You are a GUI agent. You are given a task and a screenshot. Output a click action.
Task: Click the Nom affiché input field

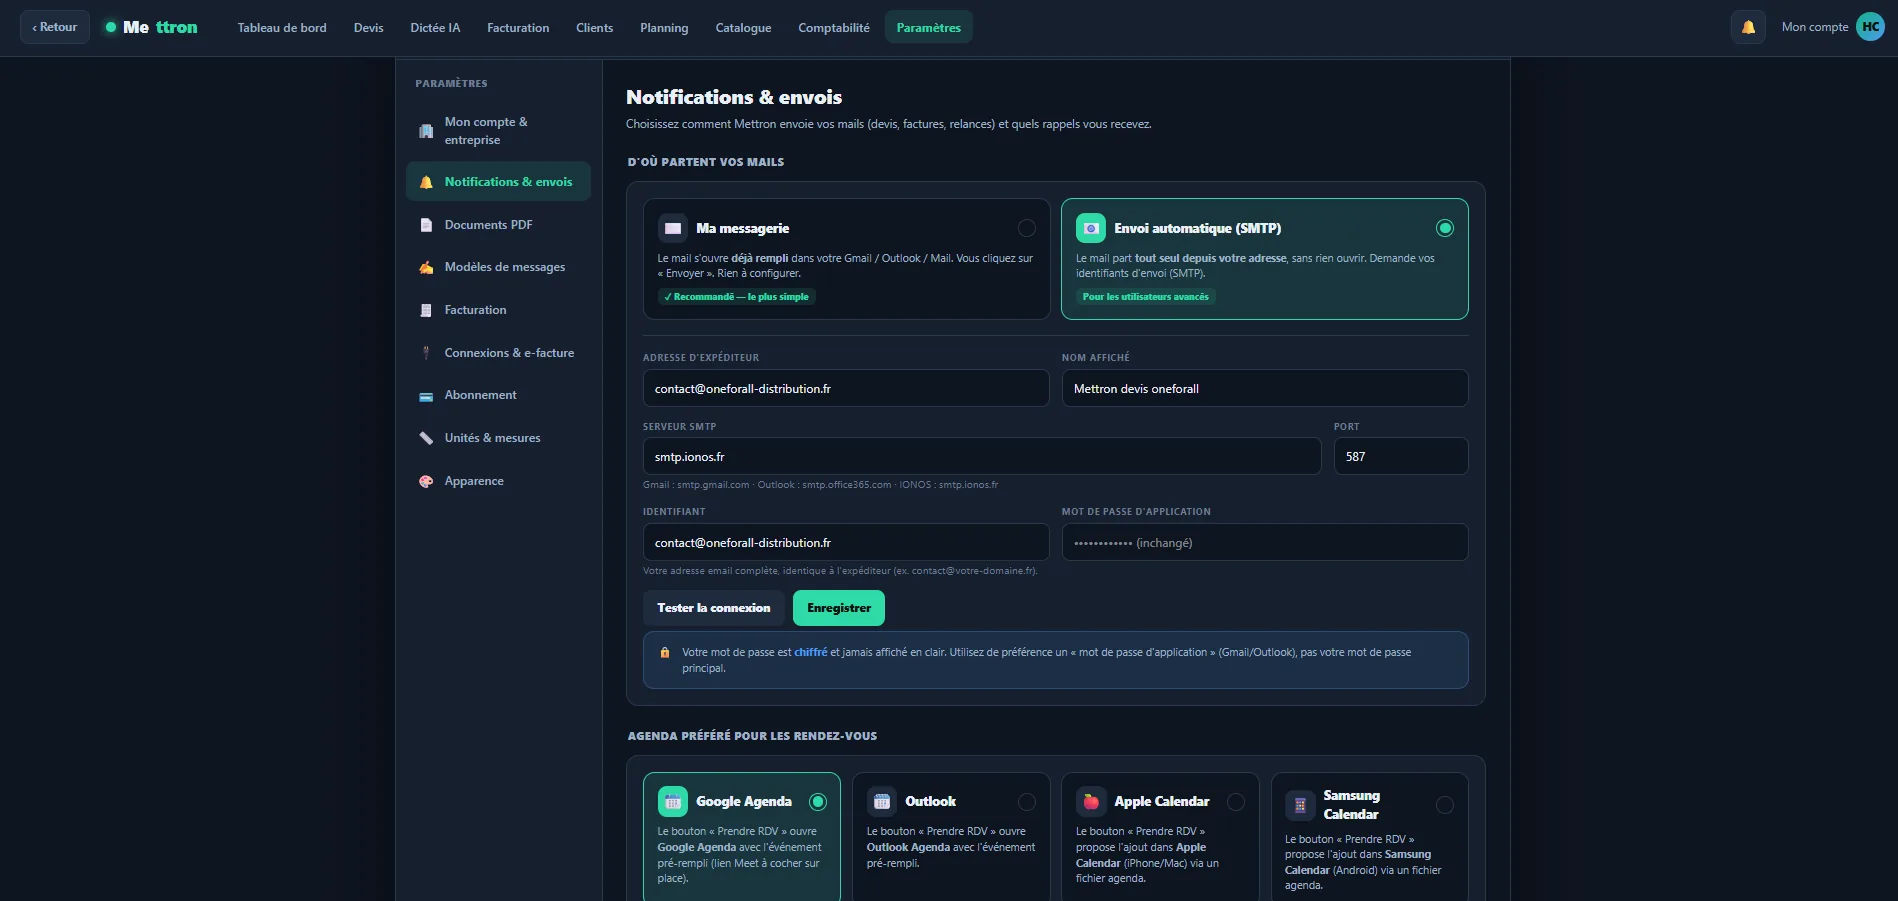1265,388
